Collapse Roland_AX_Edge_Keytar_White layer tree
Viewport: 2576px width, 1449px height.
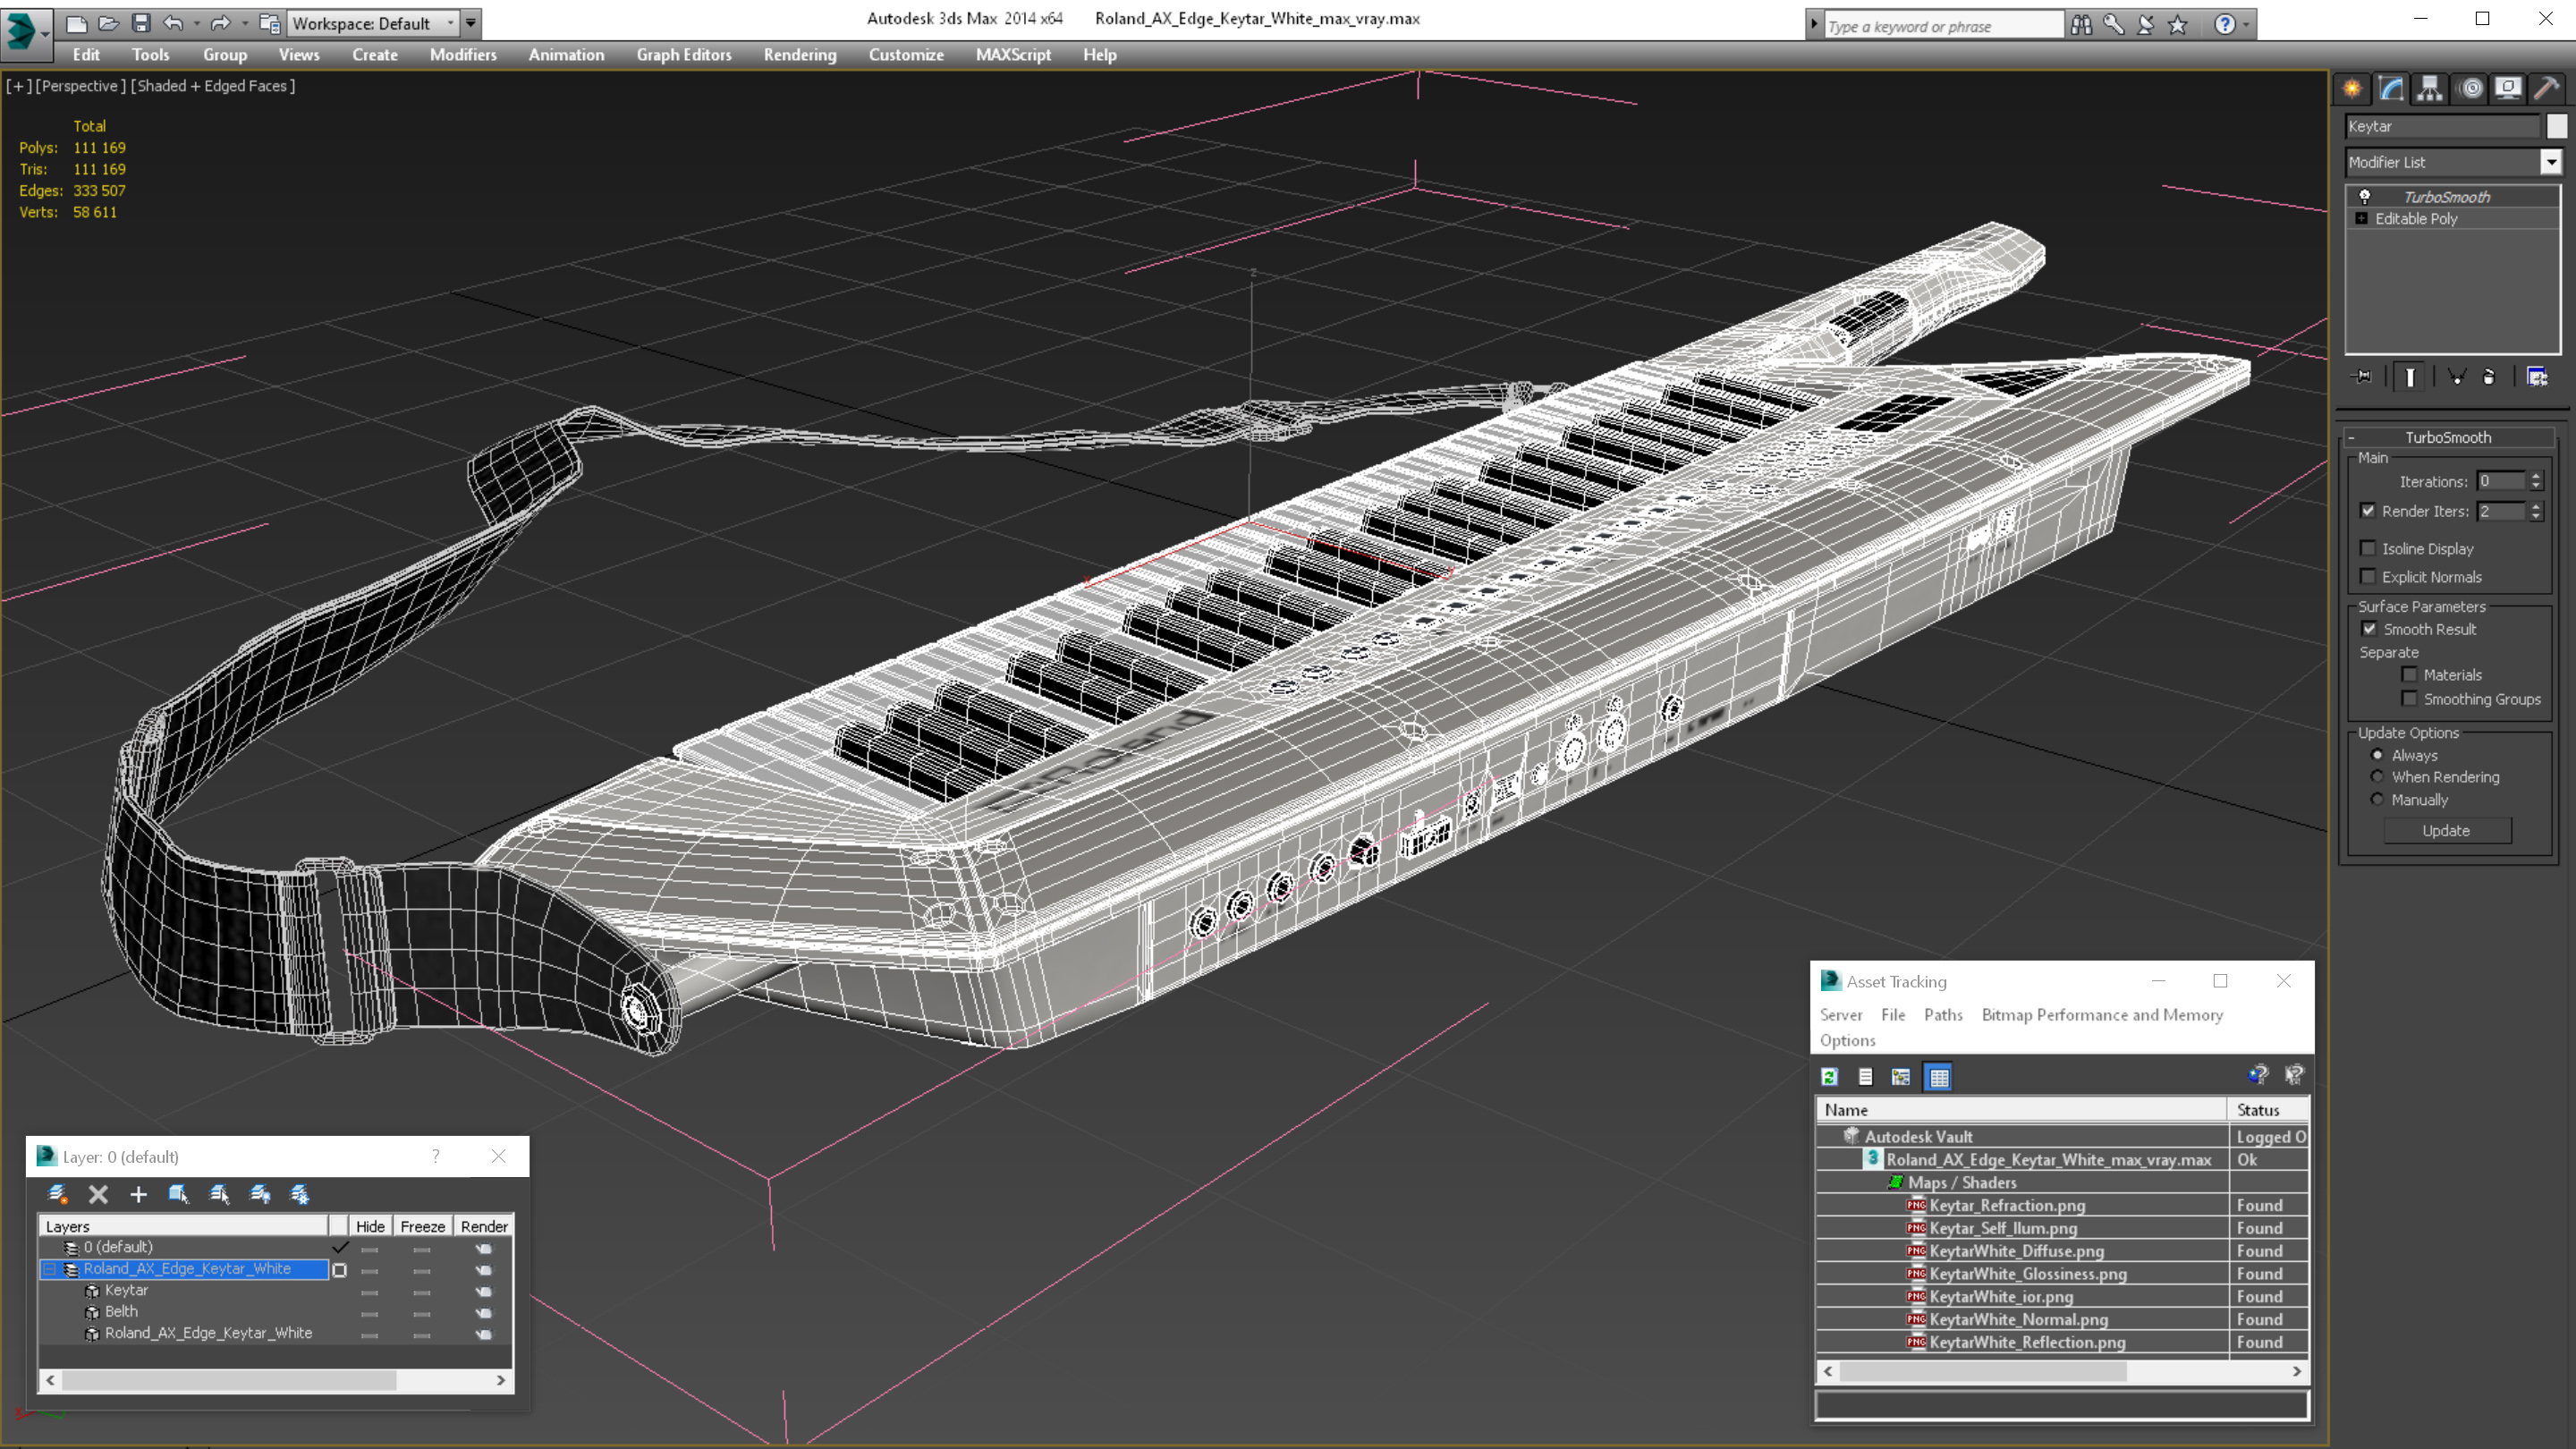pyautogui.click(x=49, y=1270)
